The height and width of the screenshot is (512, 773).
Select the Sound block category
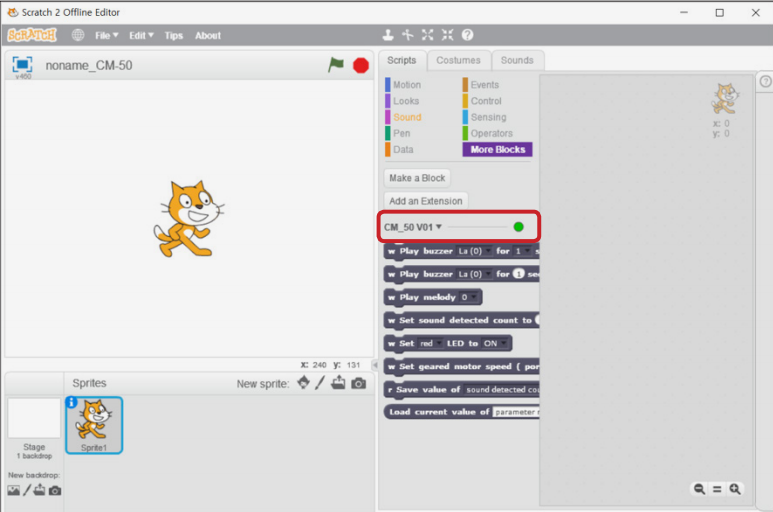403,117
